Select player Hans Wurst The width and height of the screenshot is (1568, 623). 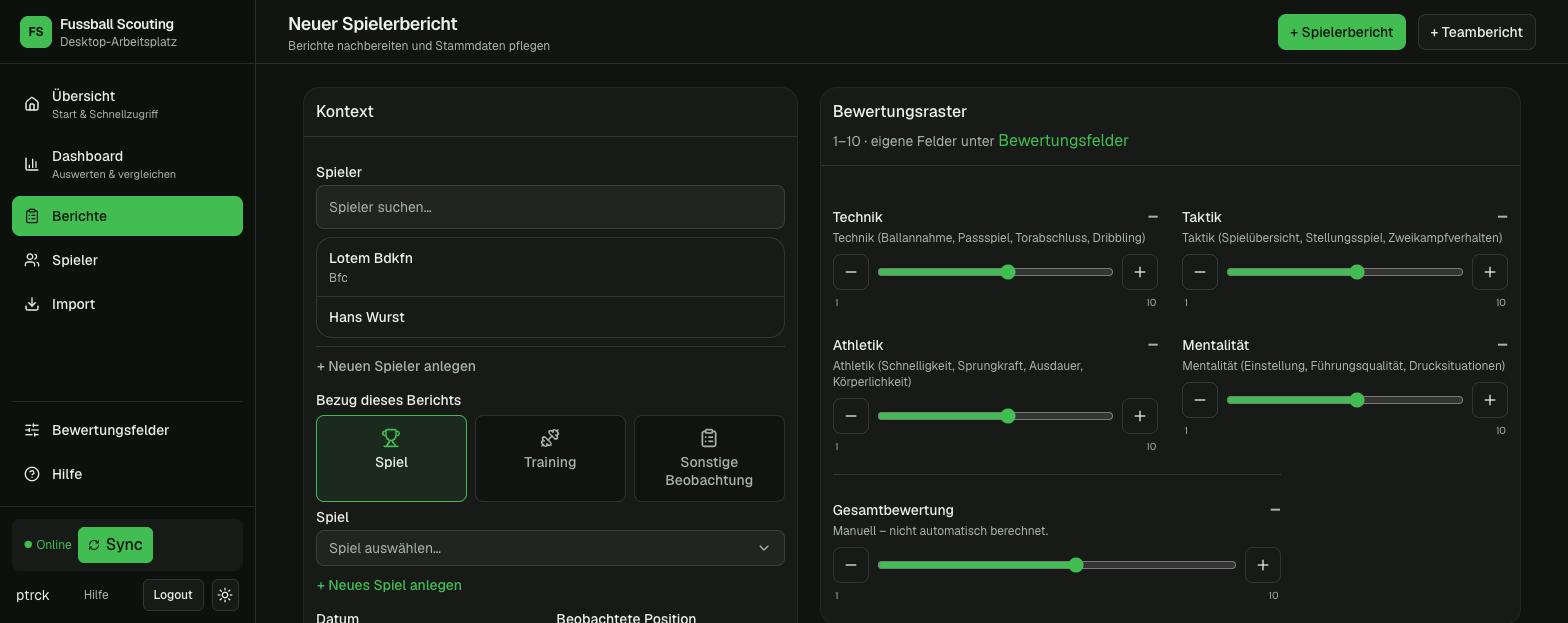[x=550, y=317]
